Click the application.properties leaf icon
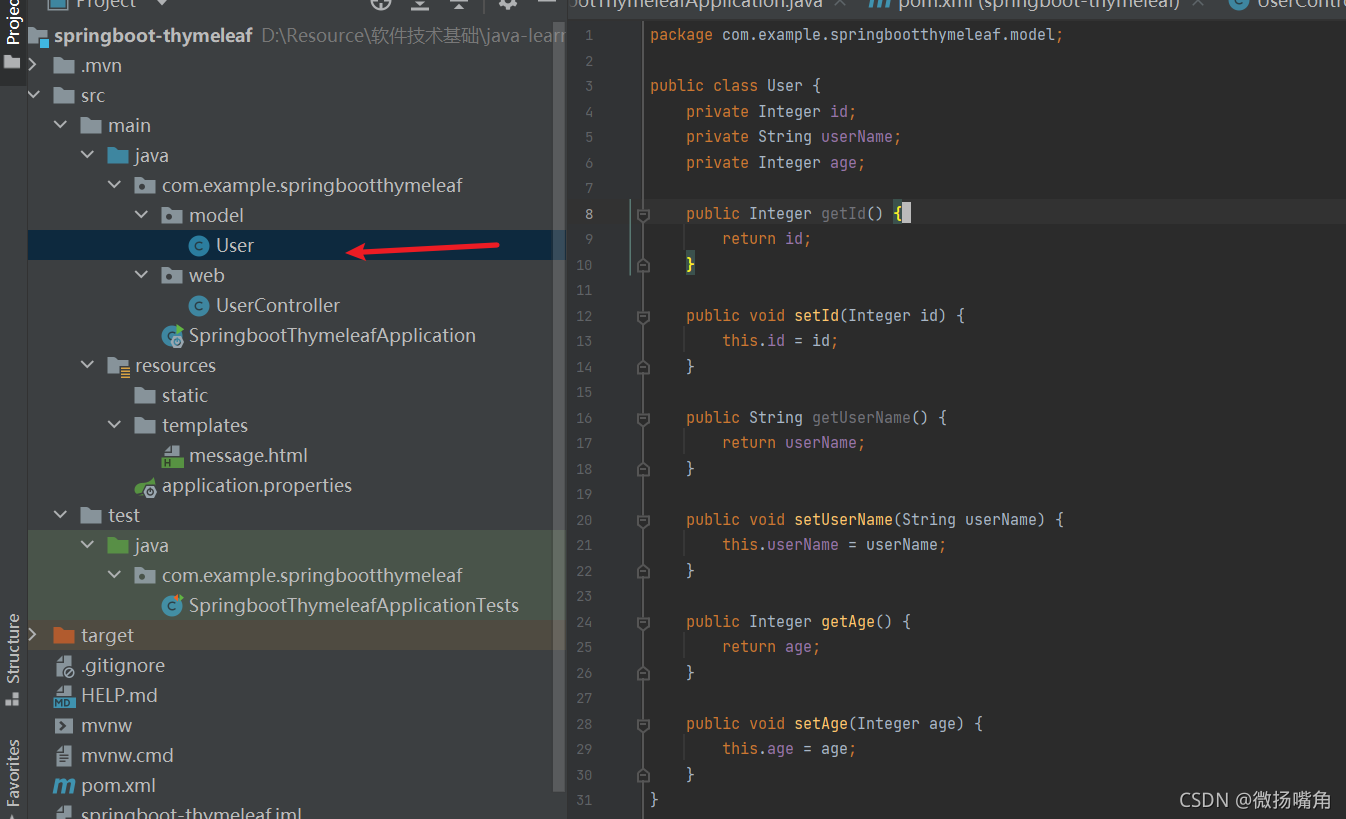 tap(145, 487)
